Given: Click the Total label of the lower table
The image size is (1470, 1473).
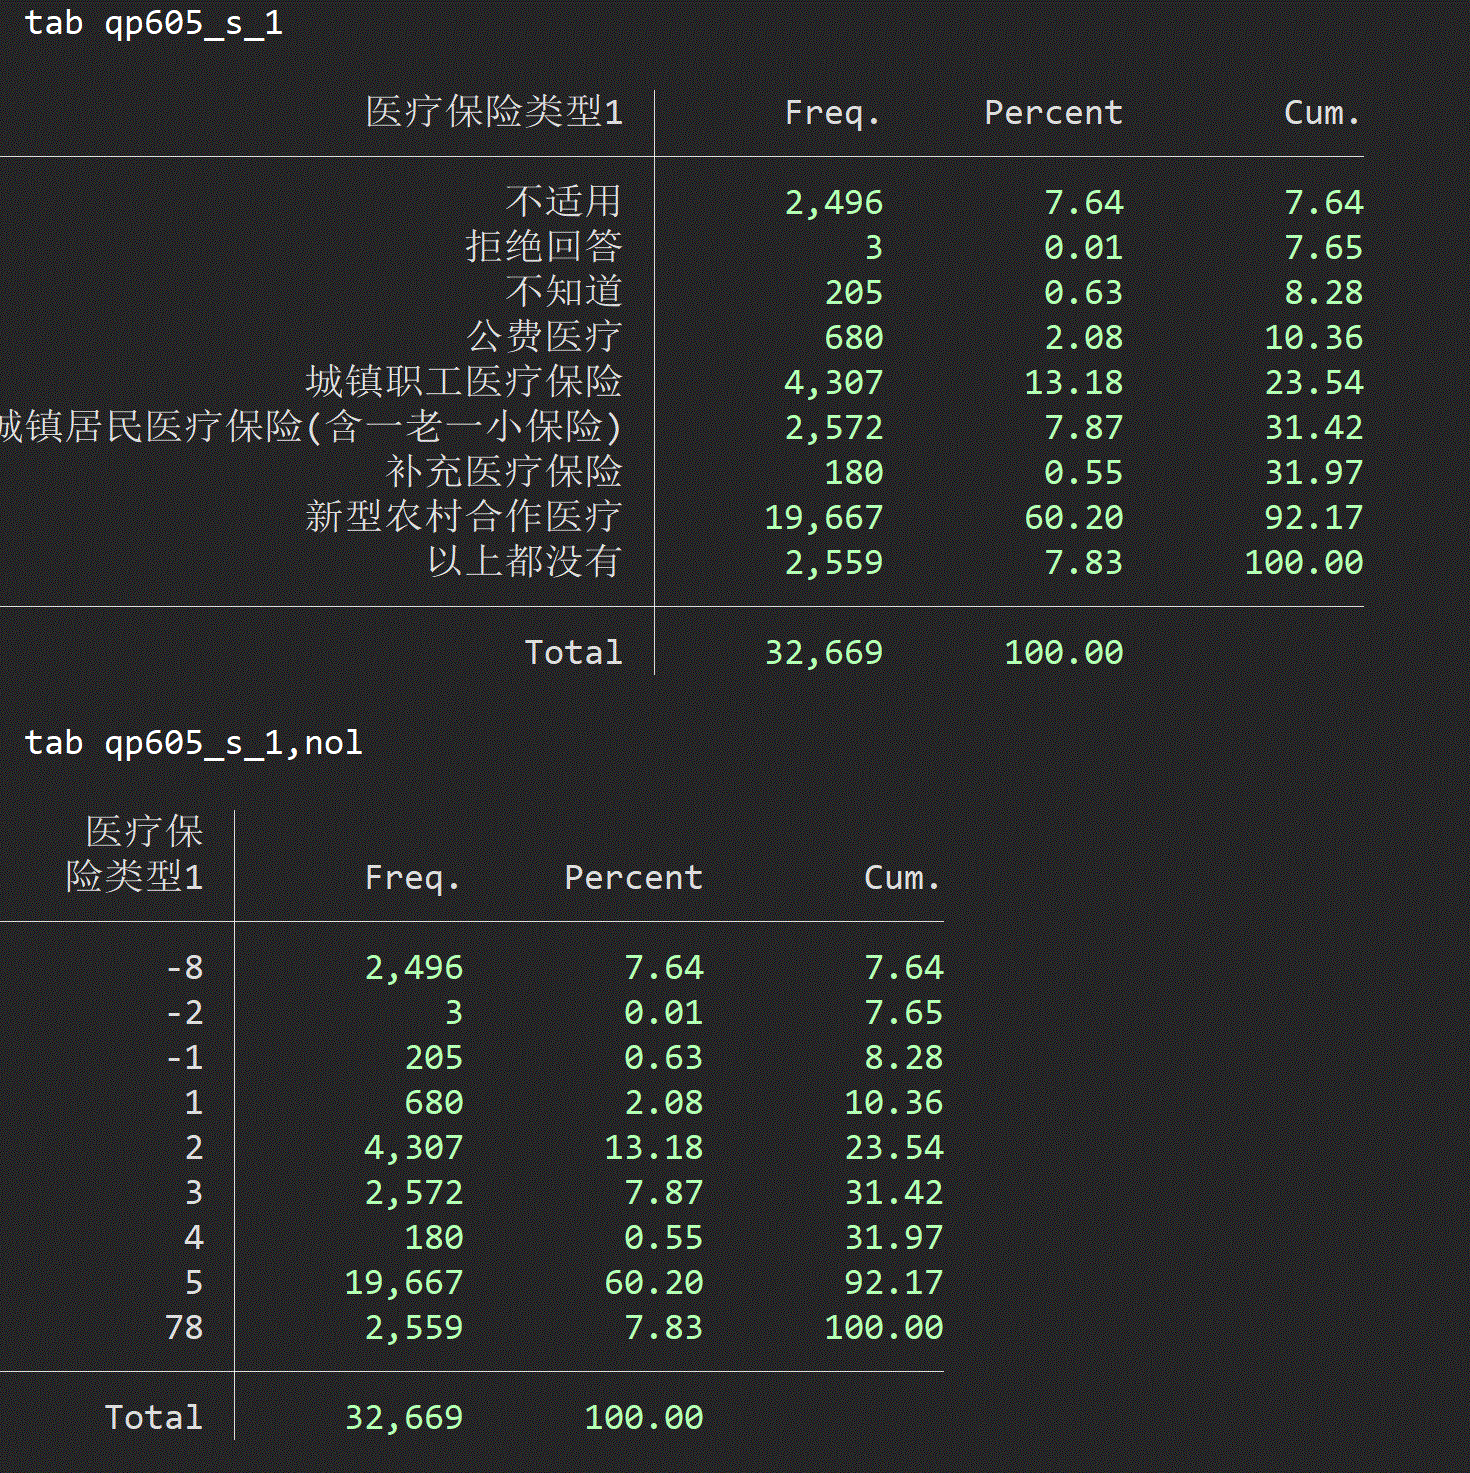Looking at the screenshot, I should click(154, 1417).
